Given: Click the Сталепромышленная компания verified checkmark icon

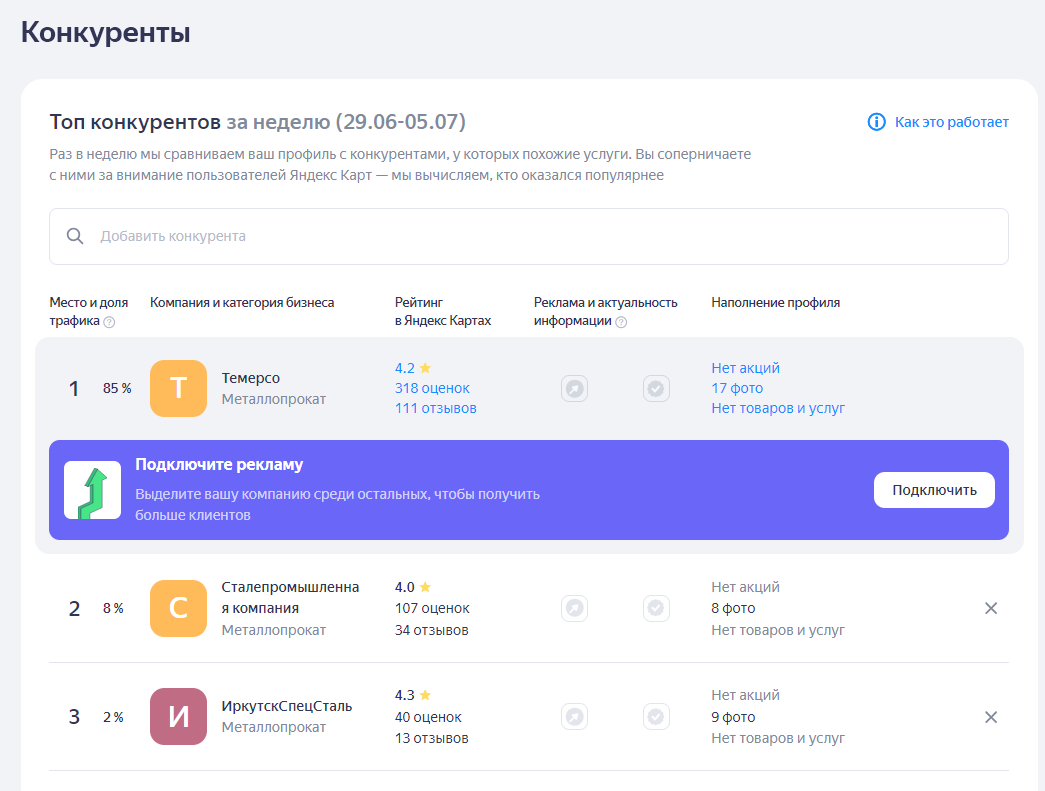Looking at the screenshot, I should pyautogui.click(x=656, y=608).
